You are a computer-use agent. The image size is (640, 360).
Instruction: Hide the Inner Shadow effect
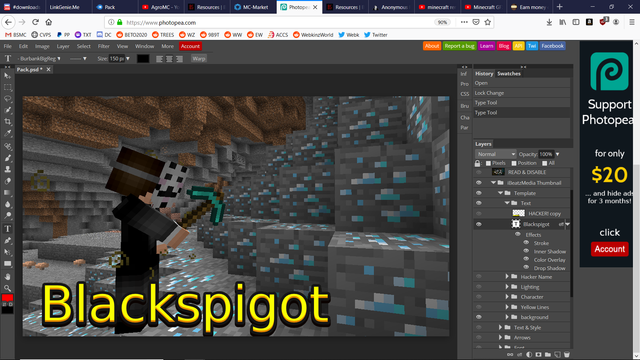pyautogui.click(x=527, y=251)
